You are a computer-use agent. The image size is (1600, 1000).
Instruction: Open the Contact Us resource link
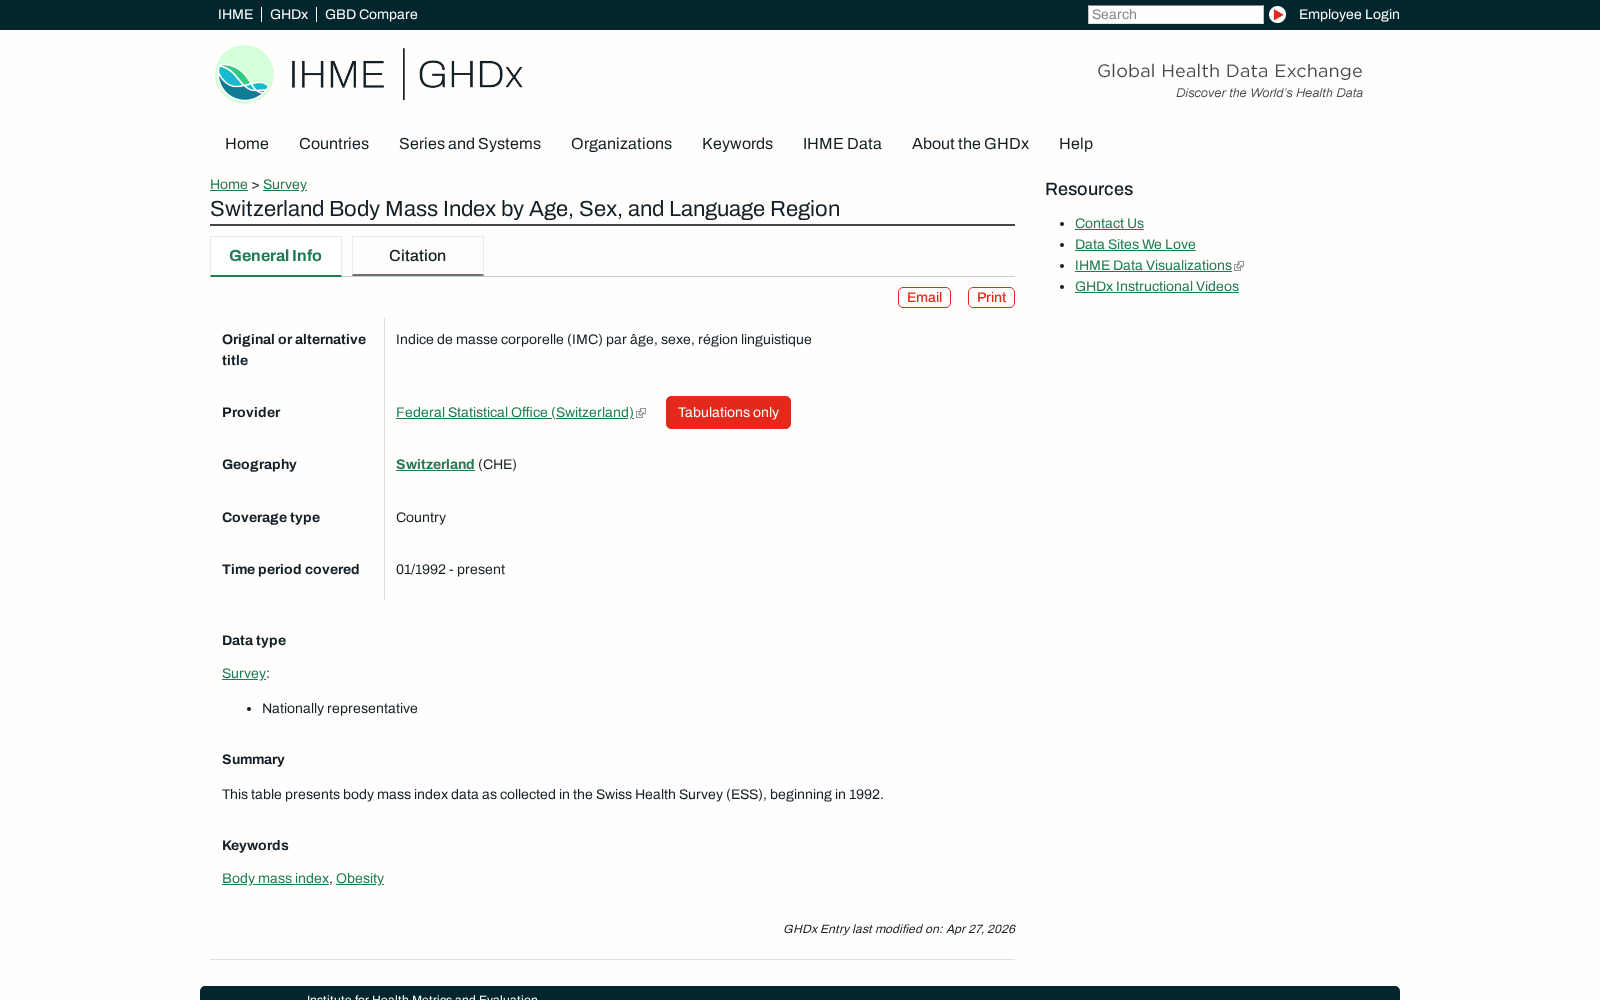pyautogui.click(x=1109, y=223)
